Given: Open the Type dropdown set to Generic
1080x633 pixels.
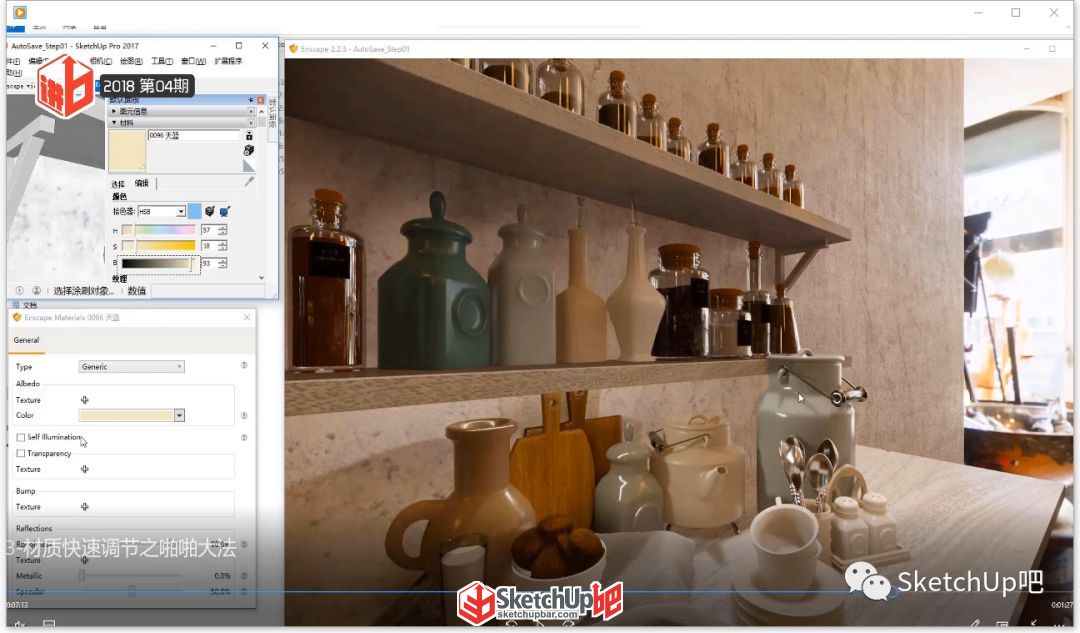Looking at the screenshot, I should point(132,366).
